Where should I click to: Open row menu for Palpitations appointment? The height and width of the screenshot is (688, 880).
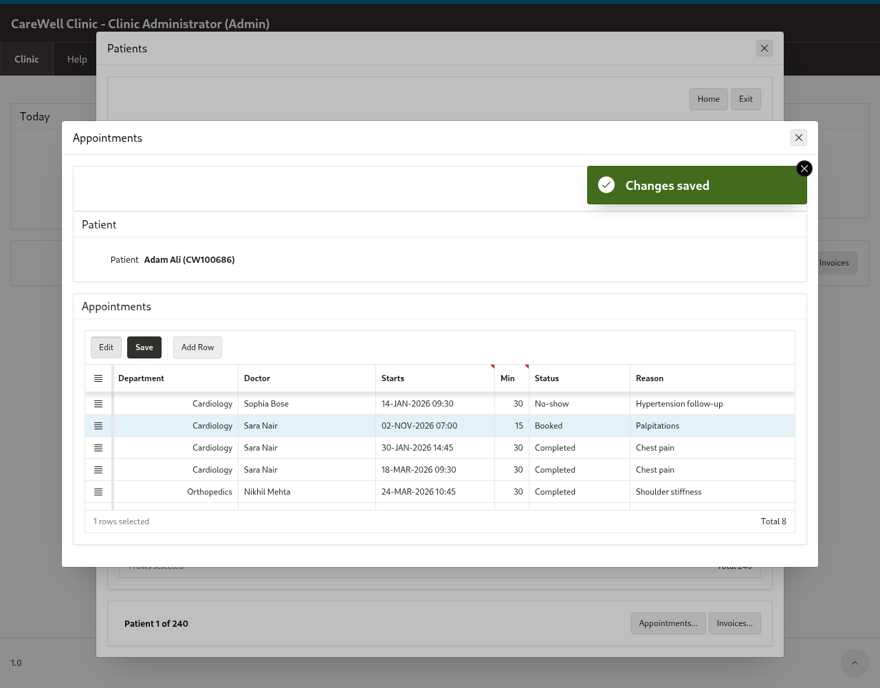tap(98, 425)
